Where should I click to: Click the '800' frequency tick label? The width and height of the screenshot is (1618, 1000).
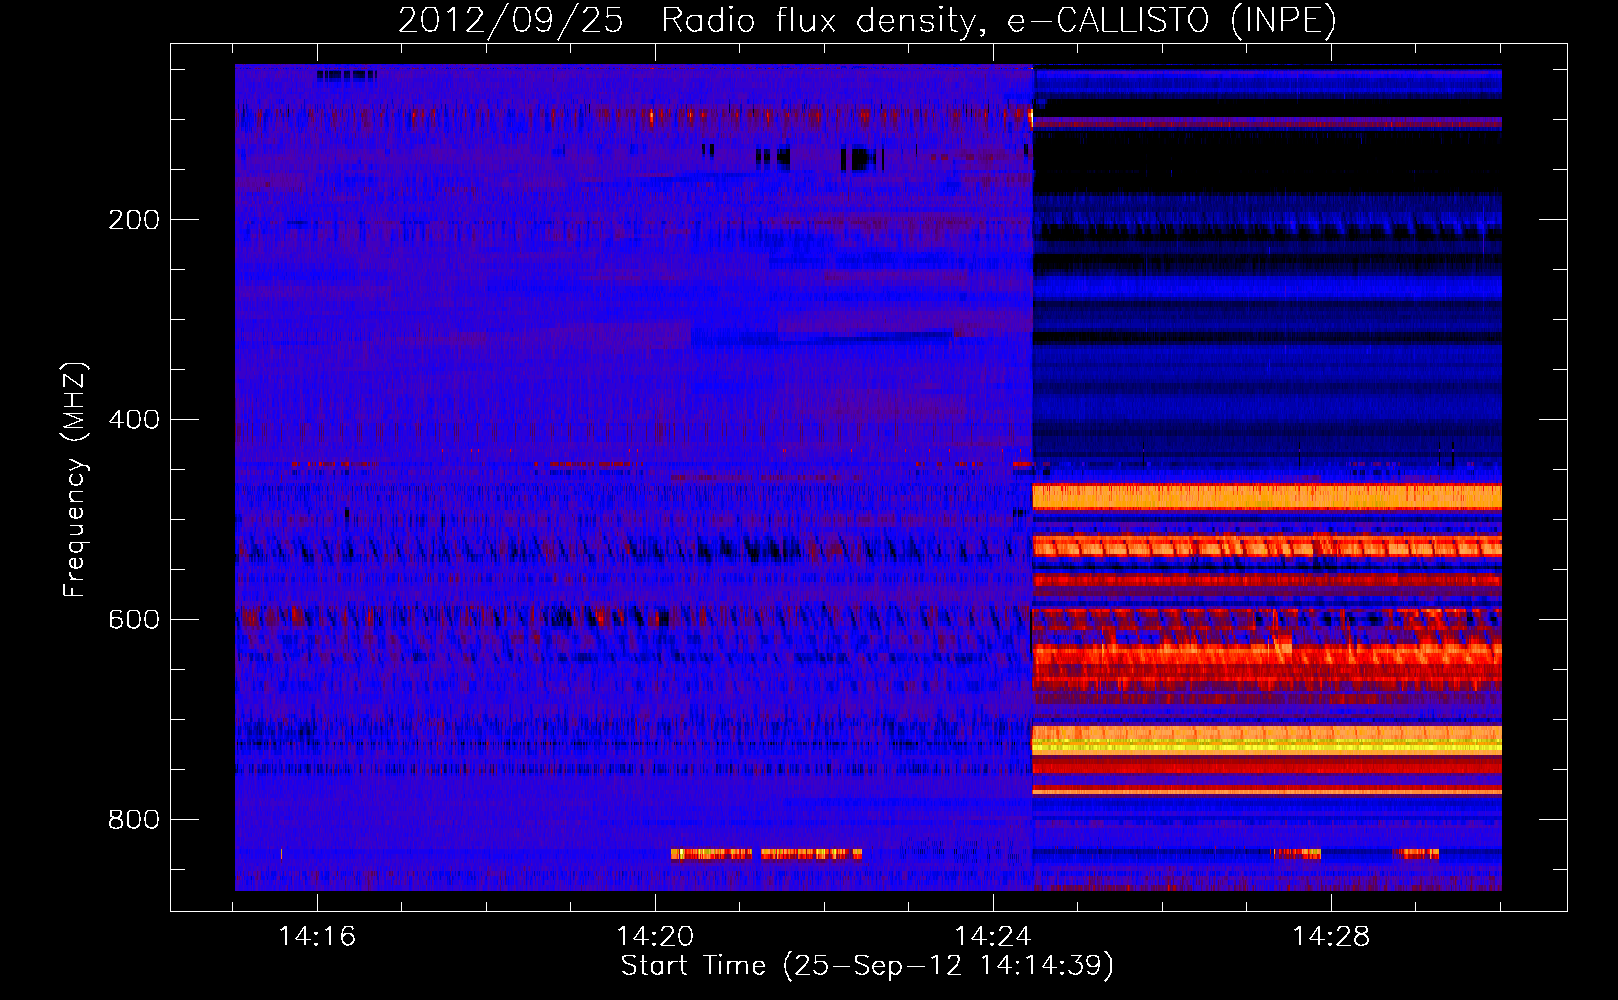134,820
